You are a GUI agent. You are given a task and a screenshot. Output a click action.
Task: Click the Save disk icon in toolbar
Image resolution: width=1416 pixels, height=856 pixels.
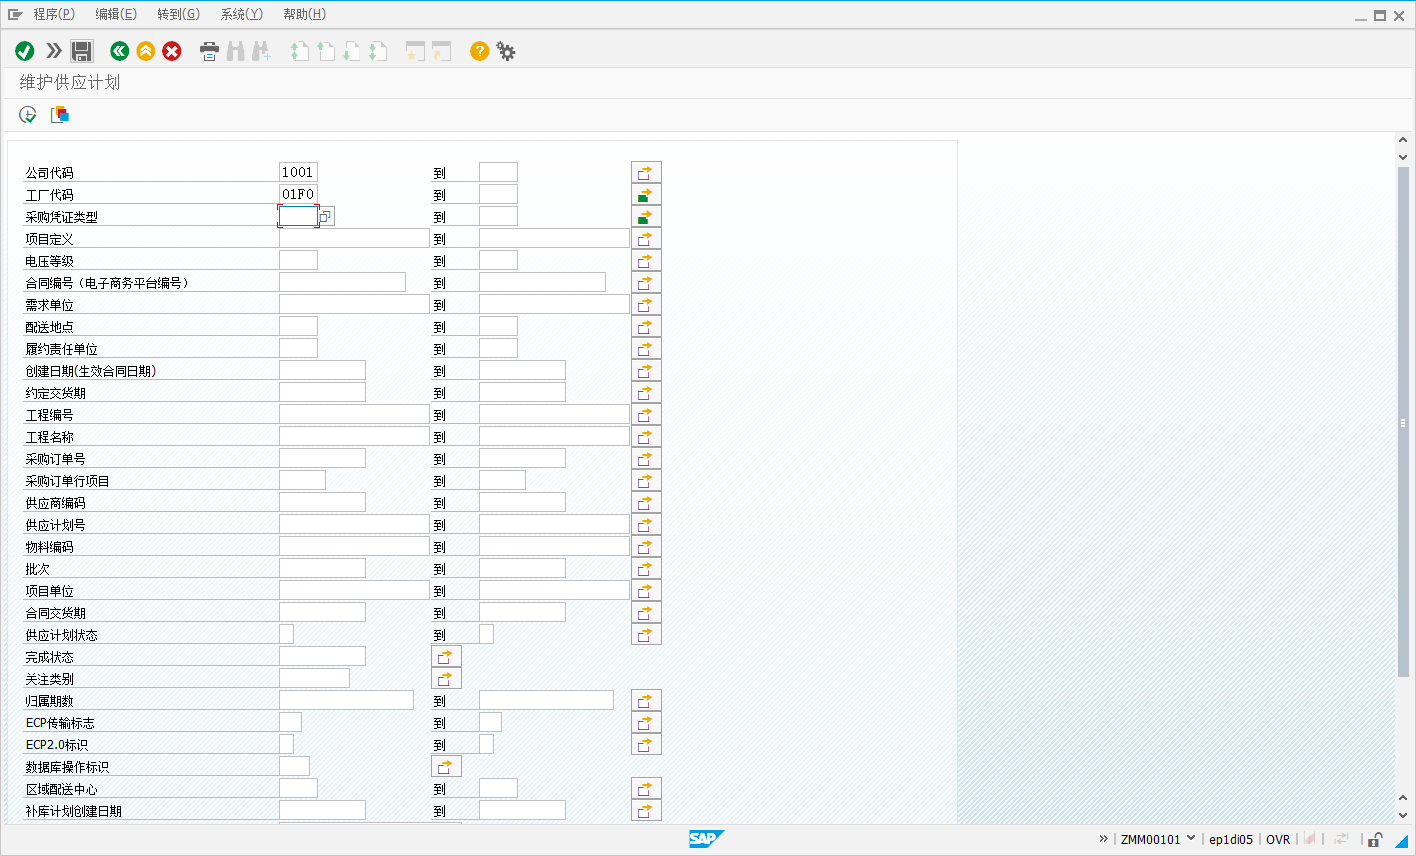(82, 51)
